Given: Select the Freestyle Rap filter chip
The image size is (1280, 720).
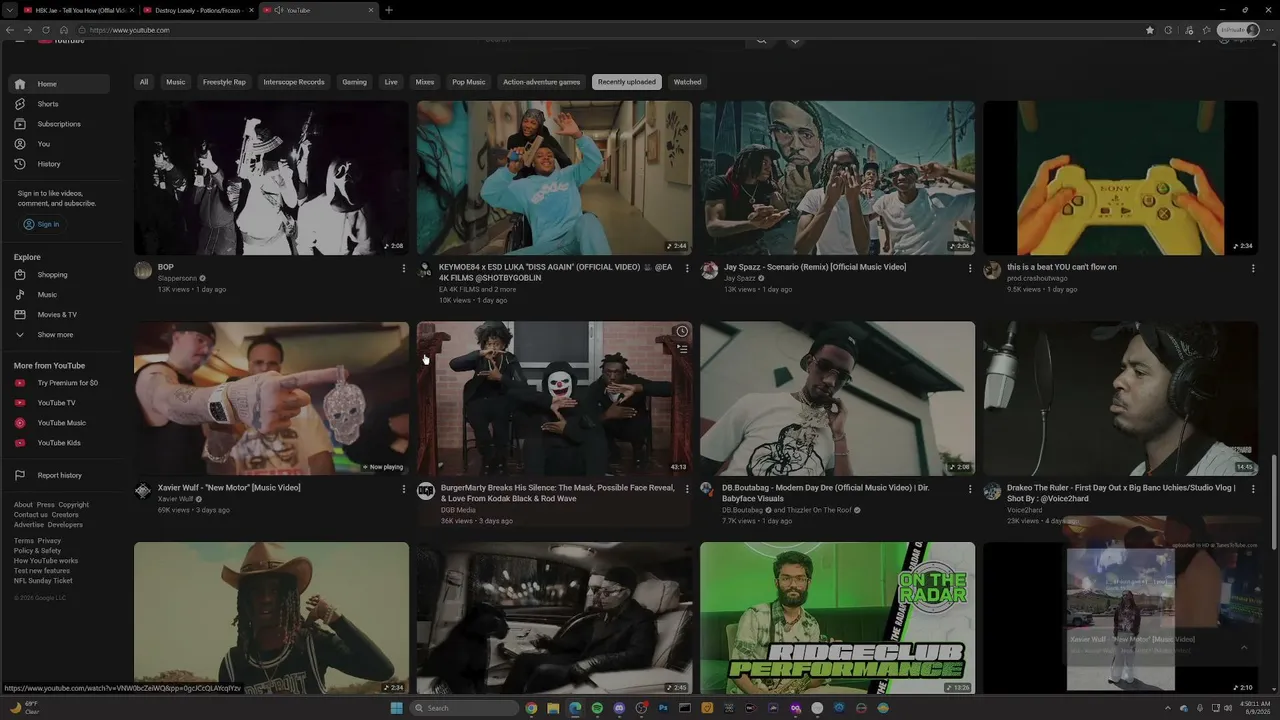Looking at the screenshot, I should coord(224,82).
